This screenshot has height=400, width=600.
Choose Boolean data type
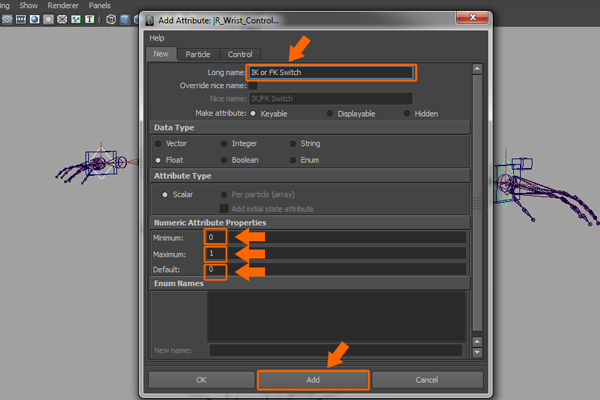click(224, 160)
